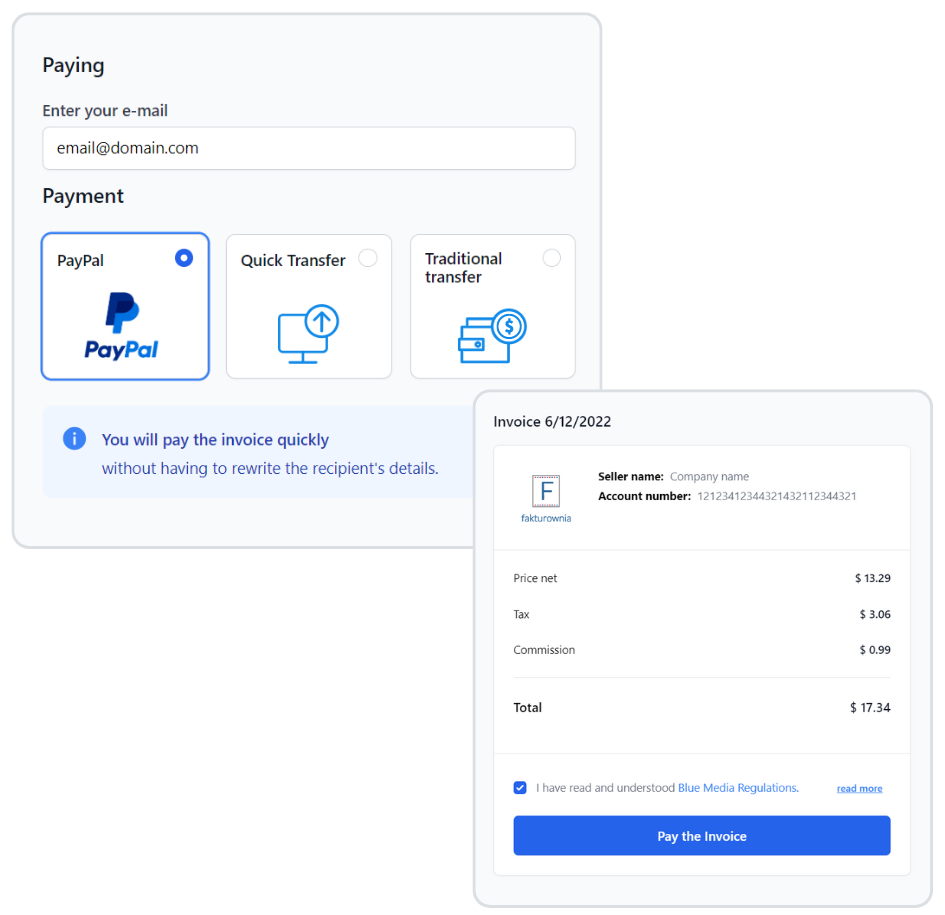Choose the Quick Transfer payment card
The width and height of the screenshot is (945, 915).
309,306
